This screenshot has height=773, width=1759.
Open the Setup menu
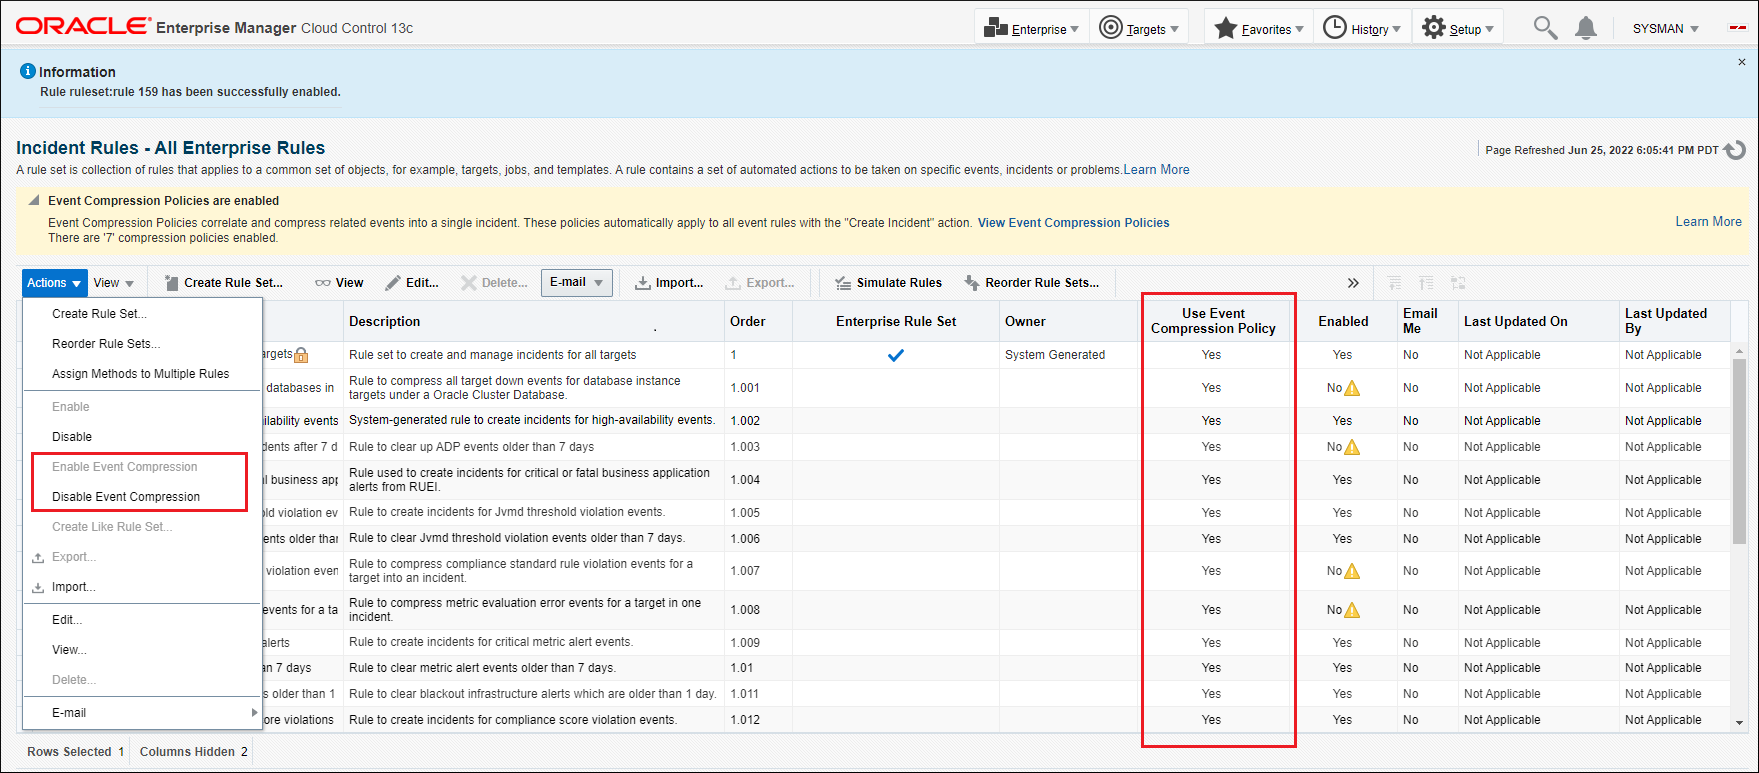pyautogui.click(x=1458, y=28)
